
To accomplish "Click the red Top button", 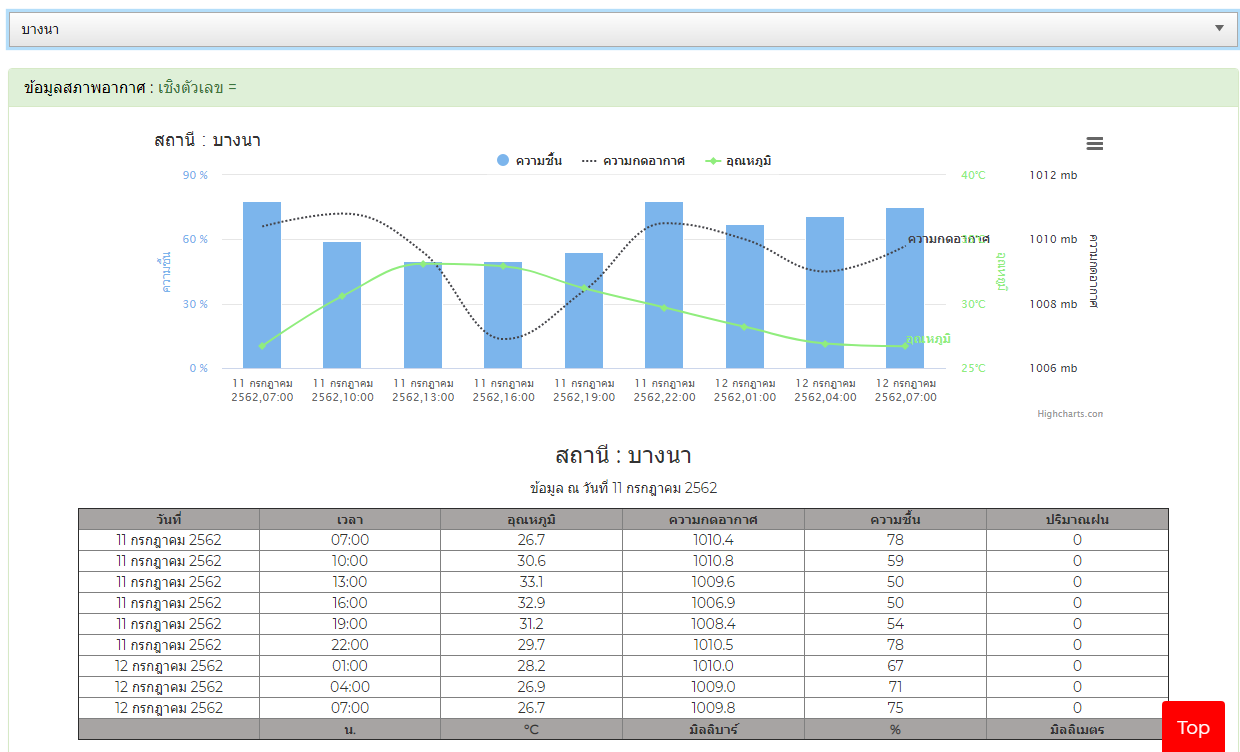I will coord(1193,727).
